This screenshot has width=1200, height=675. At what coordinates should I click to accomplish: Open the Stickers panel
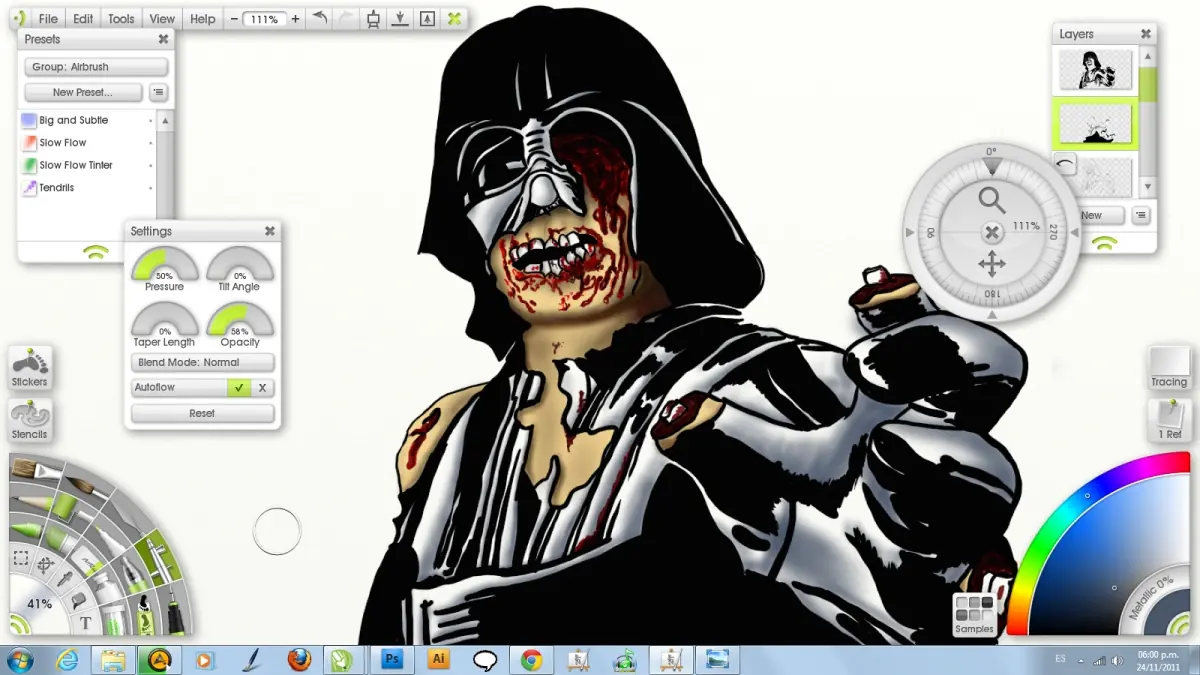(x=29, y=368)
